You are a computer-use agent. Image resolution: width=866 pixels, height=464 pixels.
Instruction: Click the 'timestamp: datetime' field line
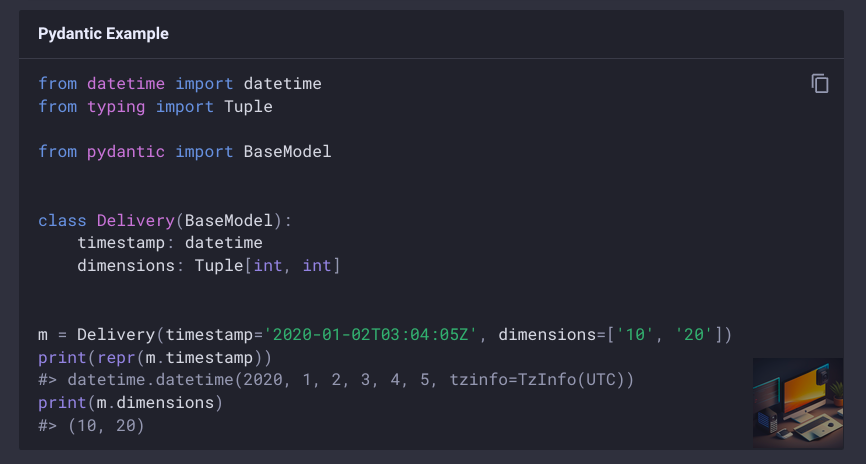(x=170, y=242)
